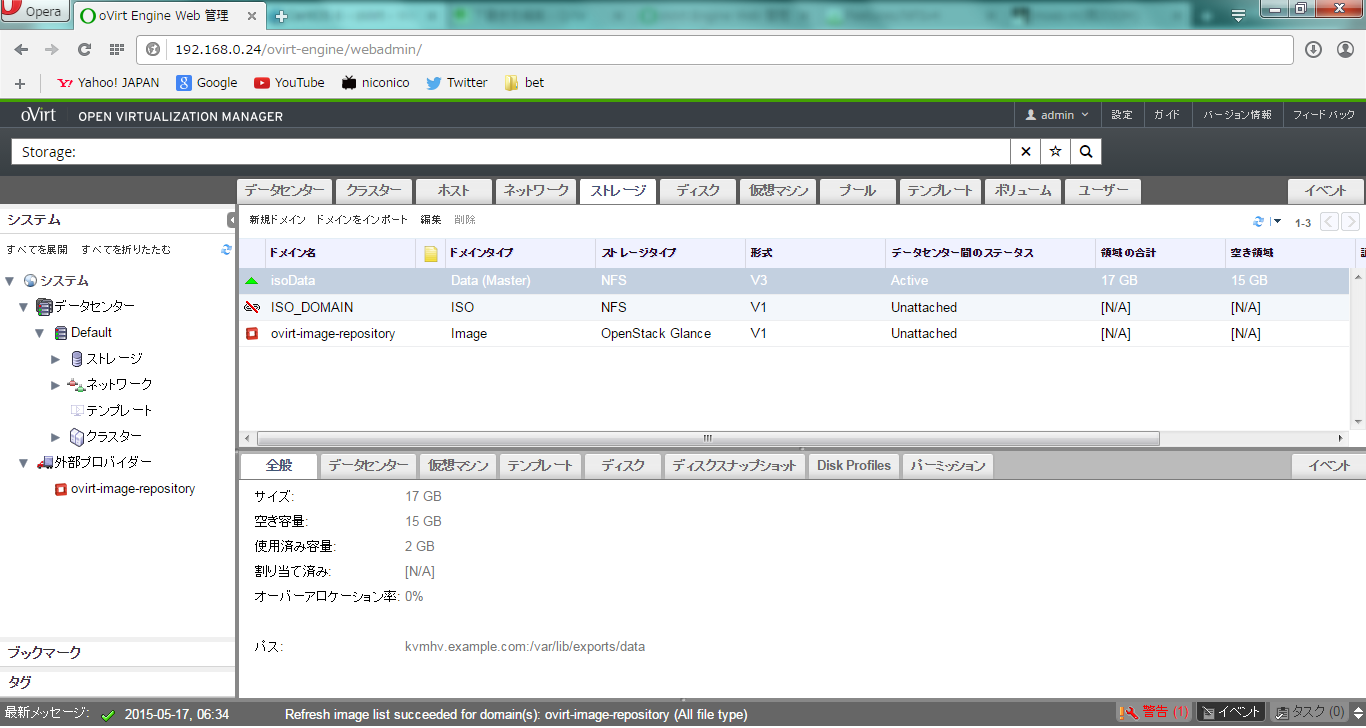Open the refresh interval dropdown arrow
Viewport: 1366px width, 728px height.
click(1276, 222)
